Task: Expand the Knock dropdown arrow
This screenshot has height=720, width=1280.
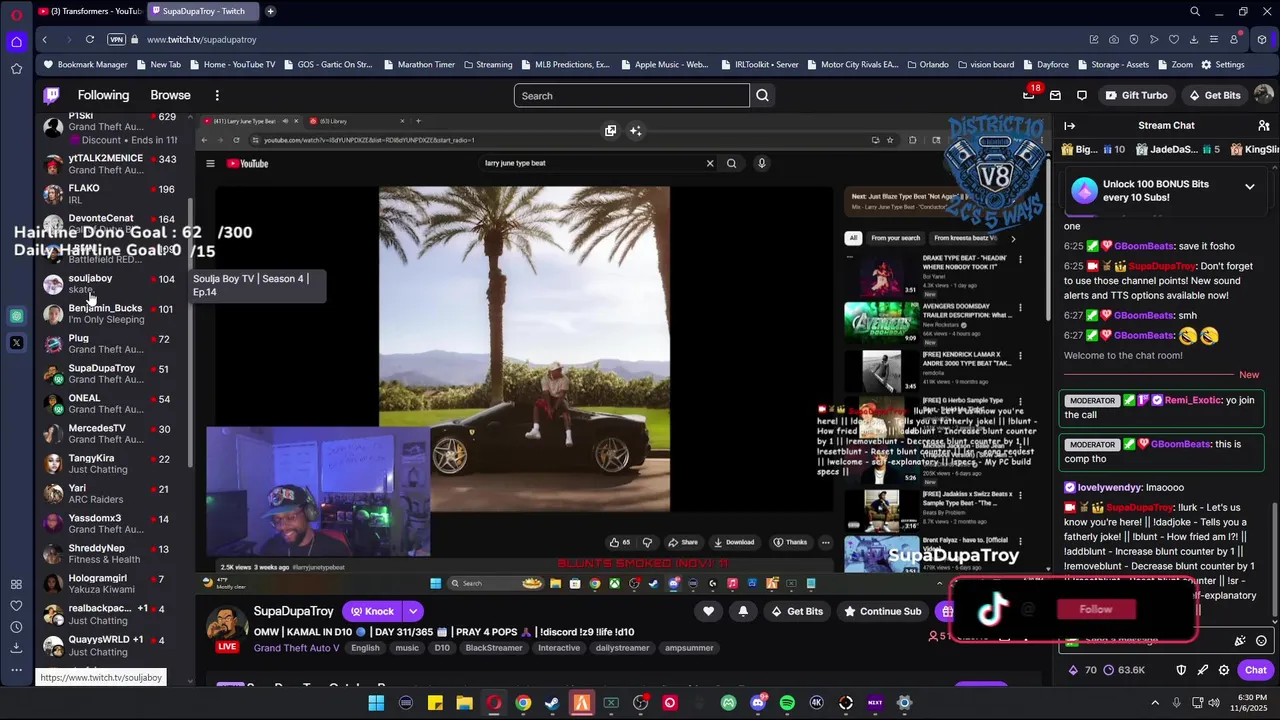Action: [x=413, y=611]
